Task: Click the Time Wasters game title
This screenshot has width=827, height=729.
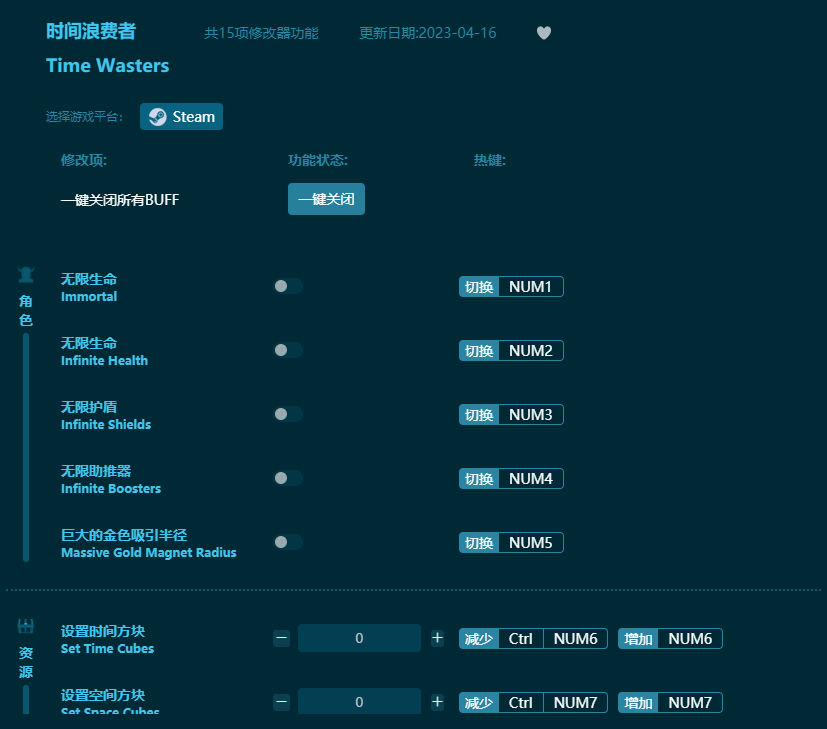Action: click(x=107, y=65)
